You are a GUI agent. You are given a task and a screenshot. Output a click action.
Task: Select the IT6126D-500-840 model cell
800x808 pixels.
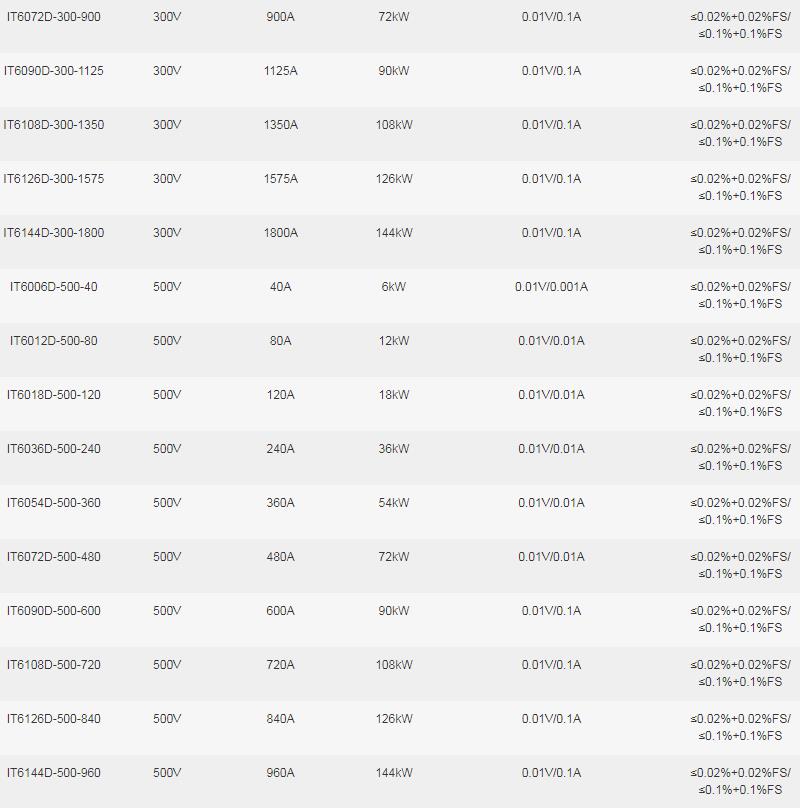pyautogui.click(x=54, y=719)
